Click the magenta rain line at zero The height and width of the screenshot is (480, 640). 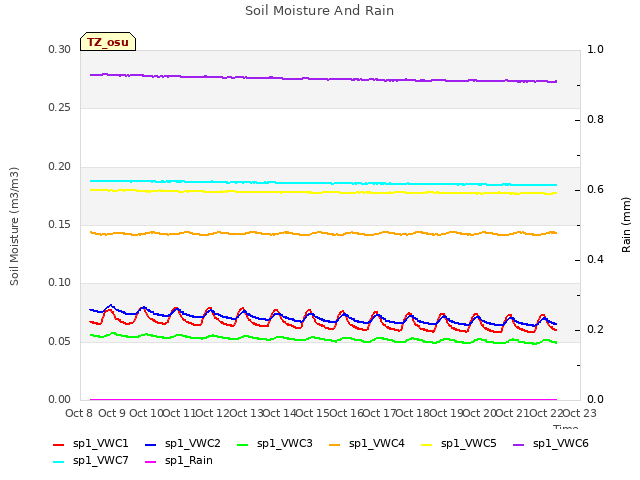click(322, 399)
